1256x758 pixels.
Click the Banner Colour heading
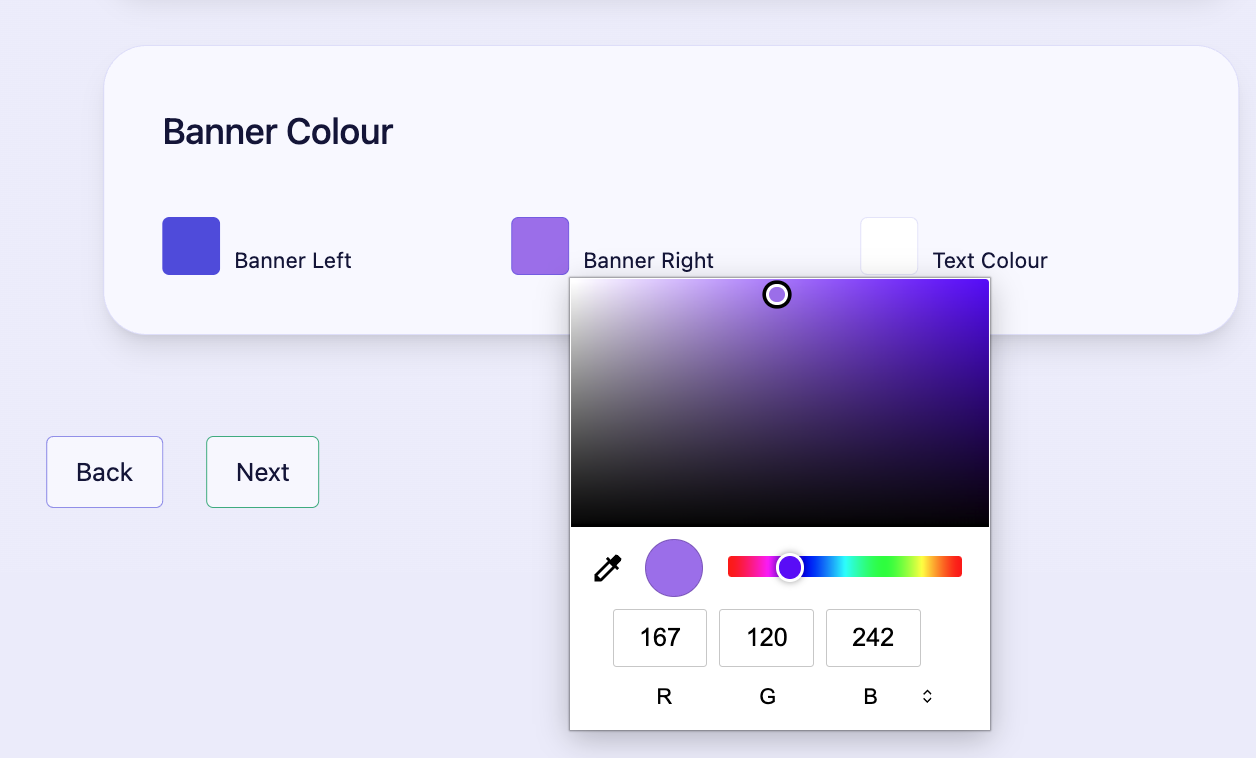point(278,131)
